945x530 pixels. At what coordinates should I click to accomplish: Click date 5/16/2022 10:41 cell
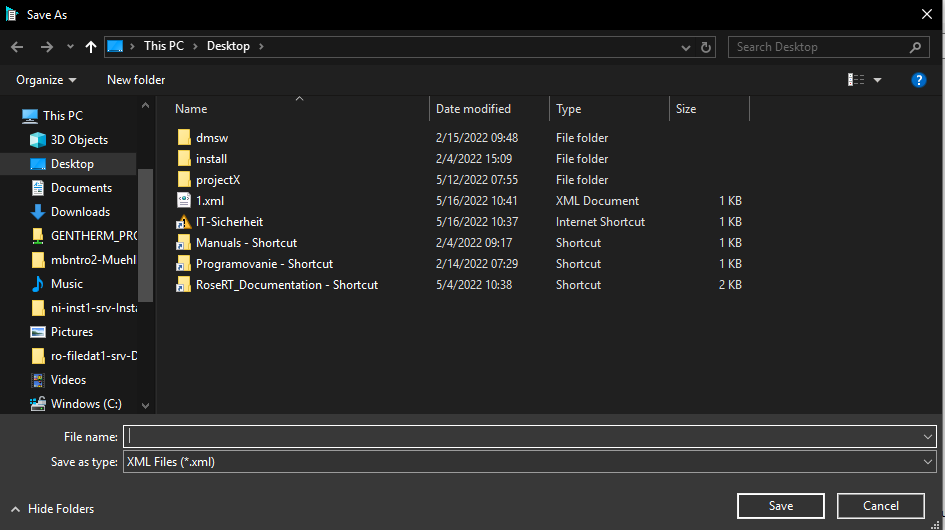coord(477,201)
